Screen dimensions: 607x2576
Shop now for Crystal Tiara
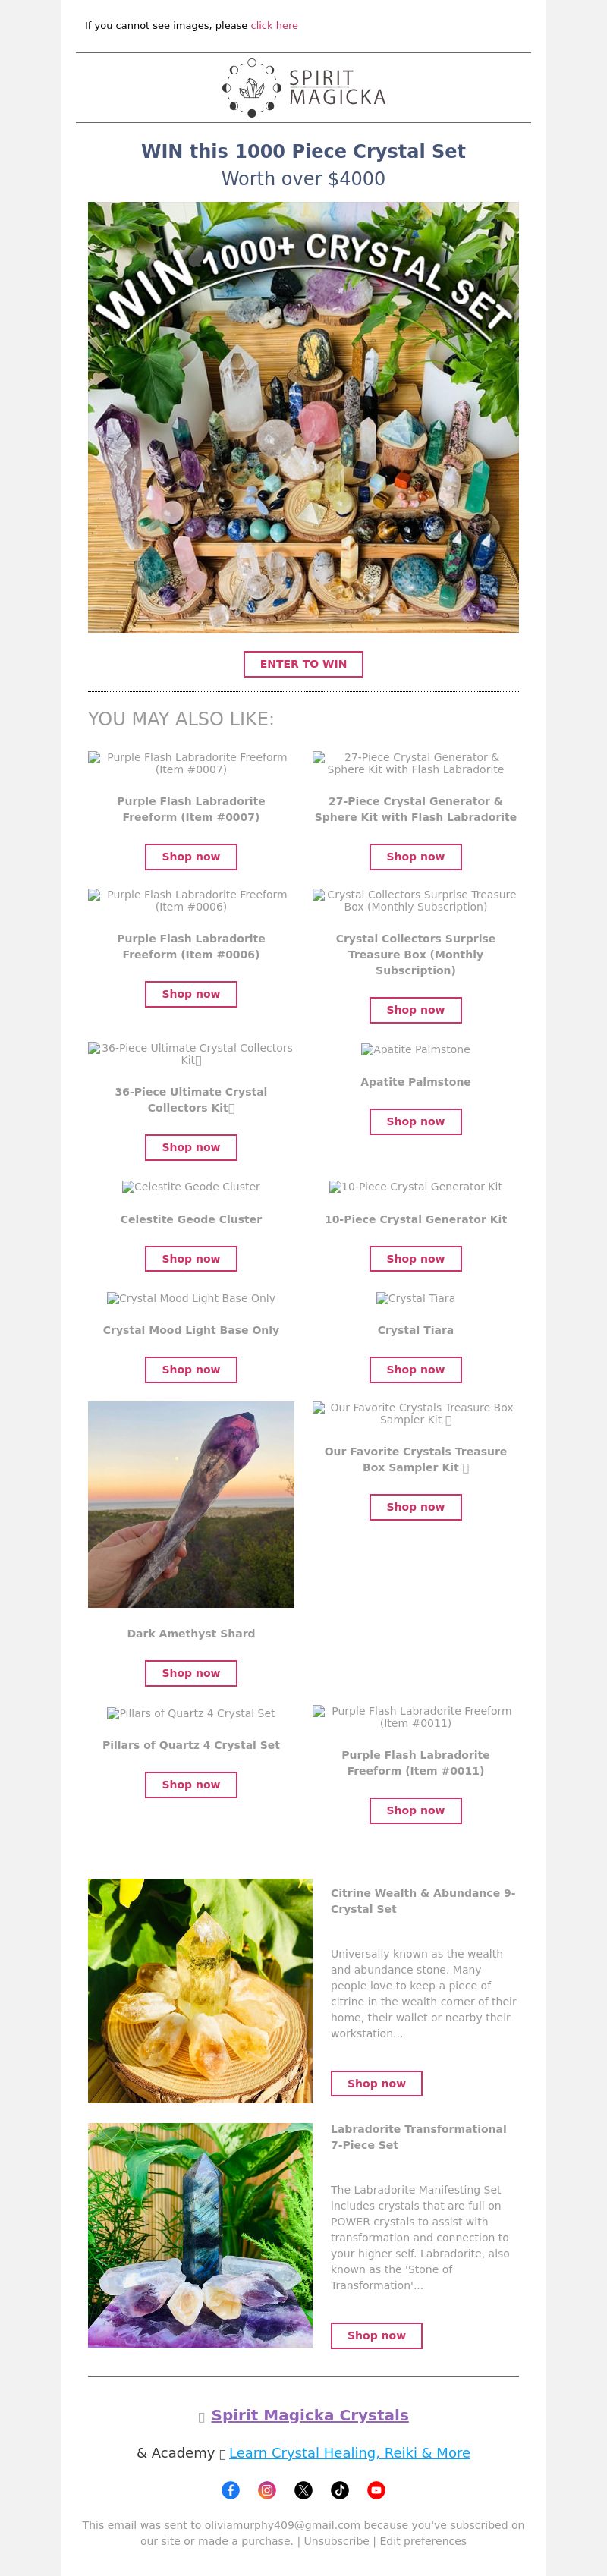coord(416,1370)
